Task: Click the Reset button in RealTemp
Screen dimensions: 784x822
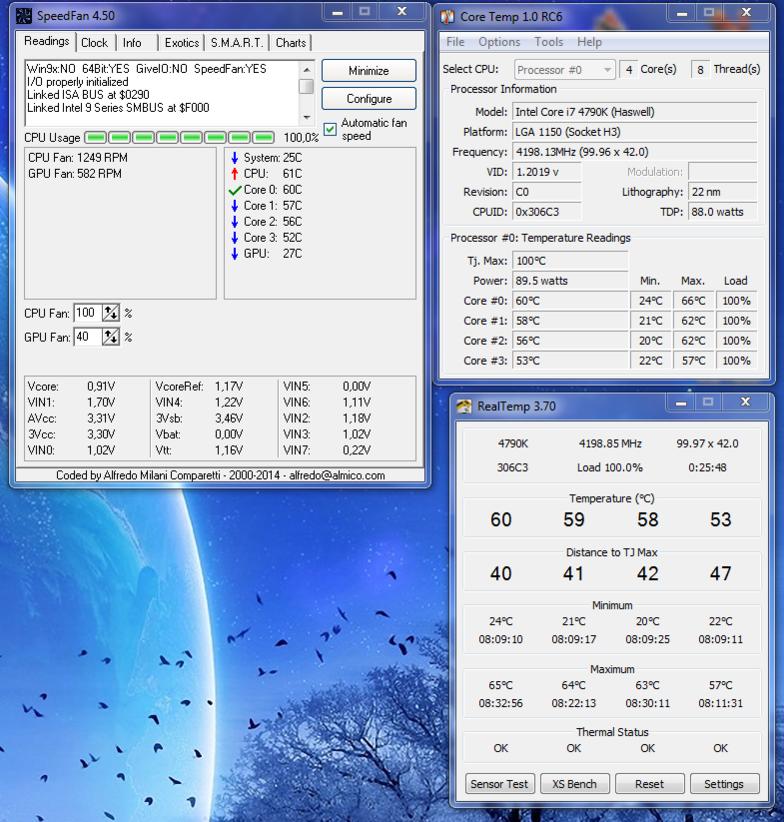Action: 649,784
